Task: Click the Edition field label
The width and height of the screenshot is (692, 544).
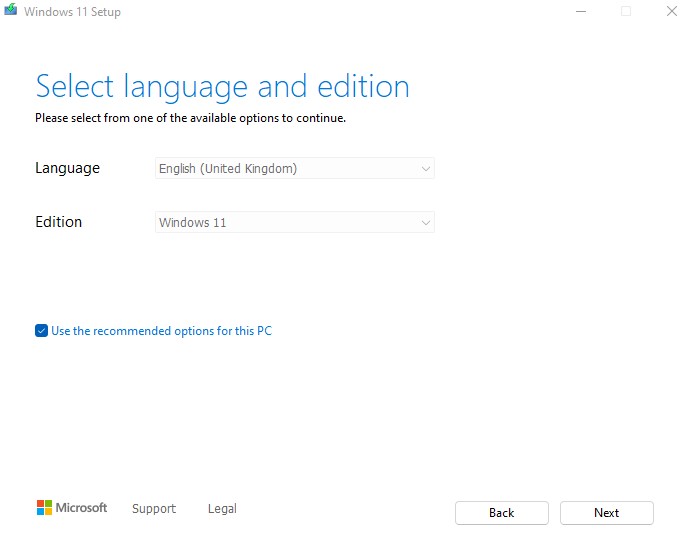Action: pyautogui.click(x=59, y=221)
